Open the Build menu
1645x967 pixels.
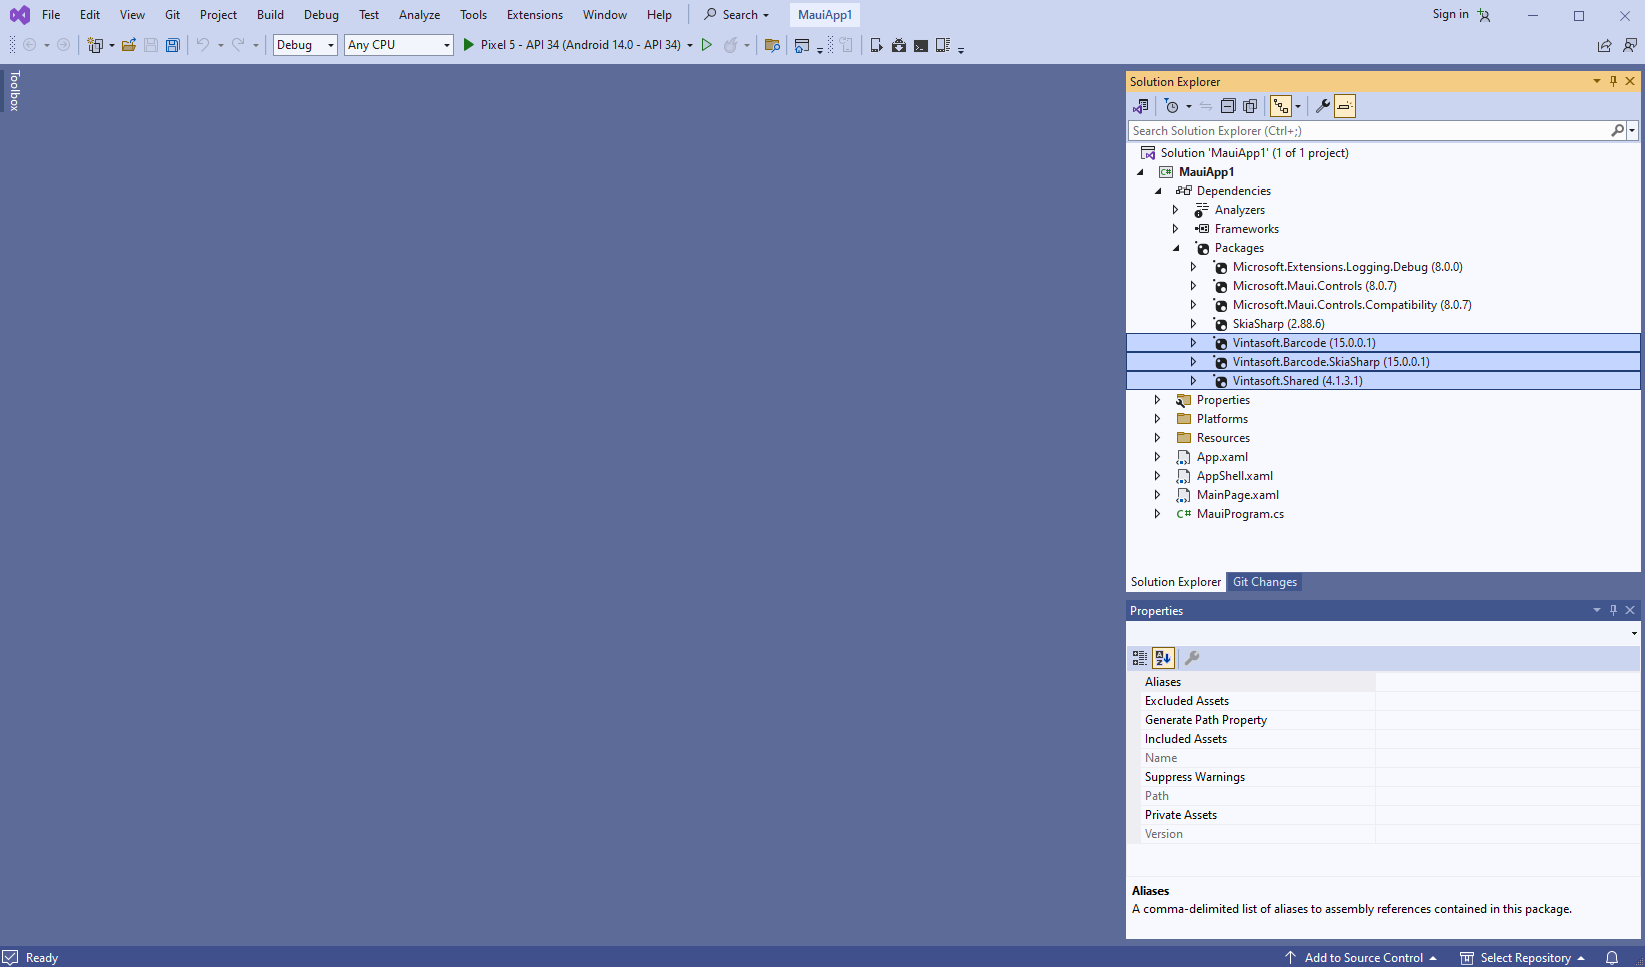pos(270,15)
